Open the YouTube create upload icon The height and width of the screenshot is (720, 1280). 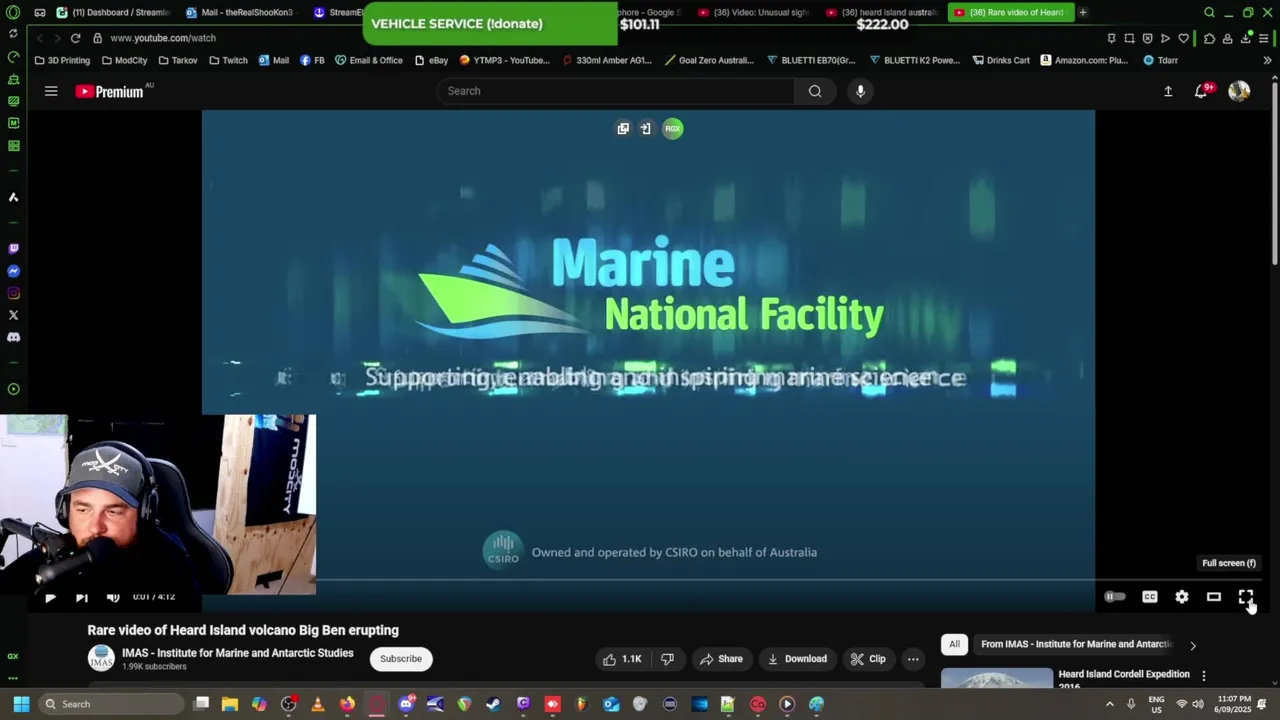point(1167,91)
